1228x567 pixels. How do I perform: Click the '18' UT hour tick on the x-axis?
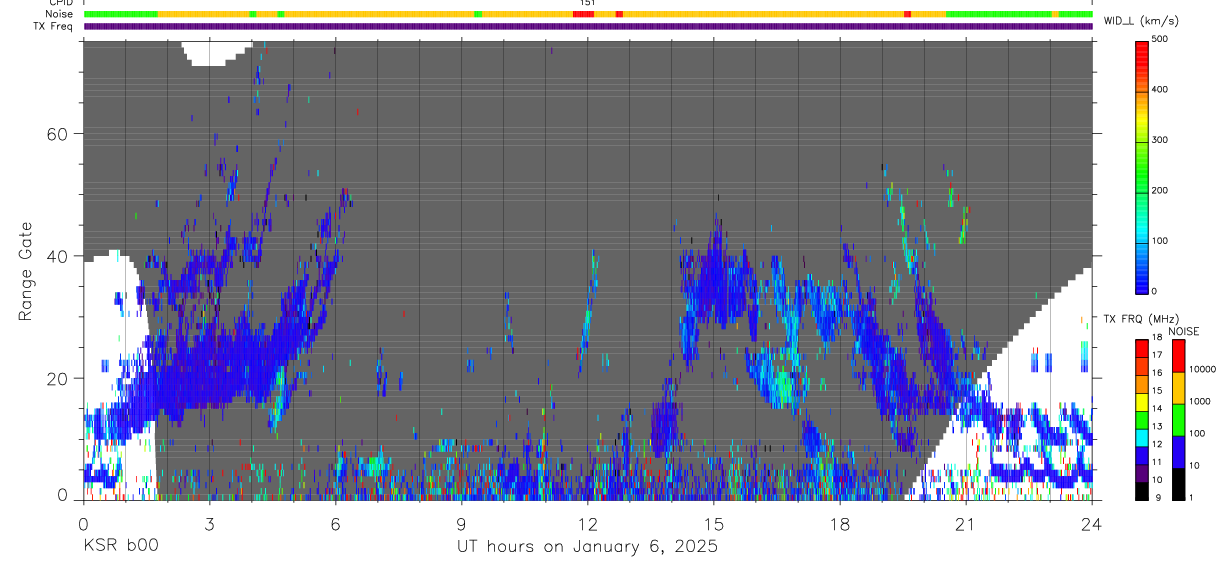839,523
